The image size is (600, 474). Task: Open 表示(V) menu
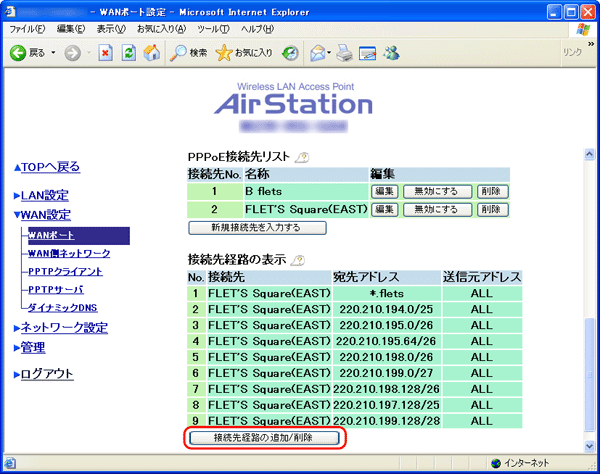[111, 29]
